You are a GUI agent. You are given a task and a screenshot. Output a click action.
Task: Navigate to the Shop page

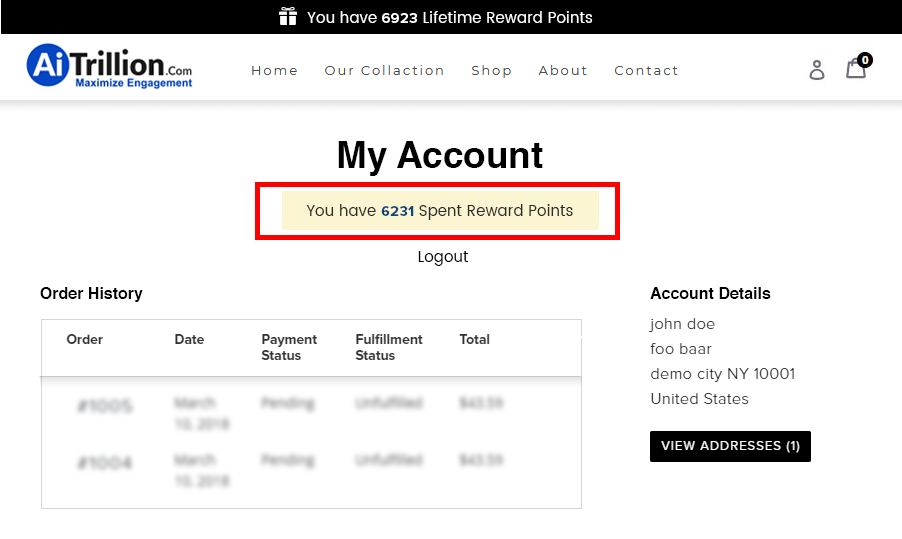(x=491, y=70)
